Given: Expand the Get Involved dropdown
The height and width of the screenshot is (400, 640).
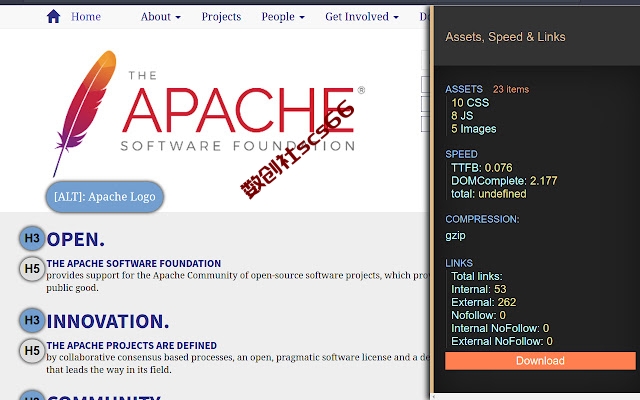Looking at the screenshot, I should click(362, 17).
